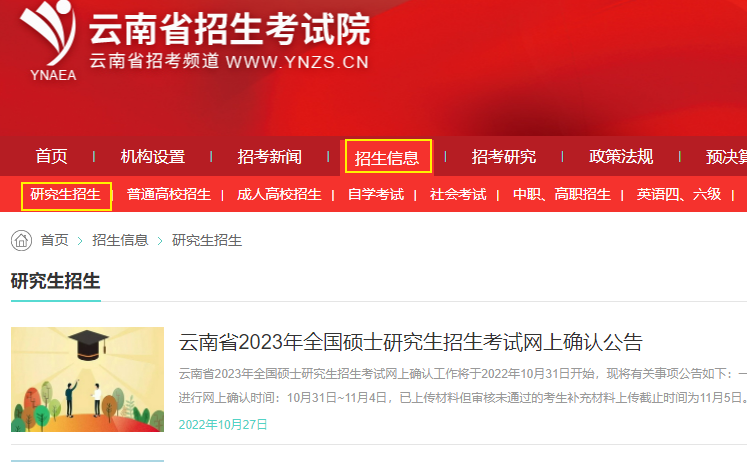Select the 普通高校招生 submenu tab
Image resolution: width=747 pixels, height=462 pixels.
click(x=169, y=194)
